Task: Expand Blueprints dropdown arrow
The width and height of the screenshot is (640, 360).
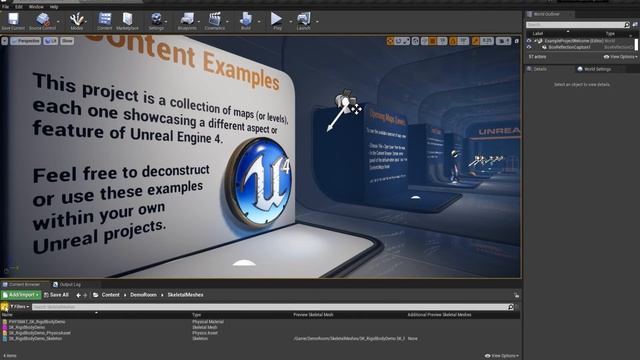Action: 199,21
